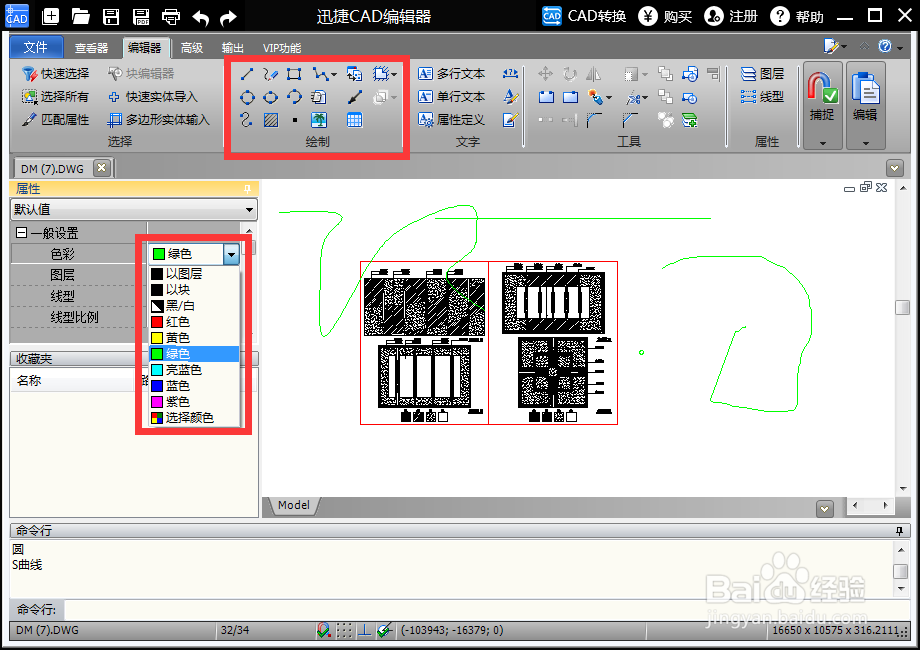920x650 pixels.
Task: Click the Redo arrow icon
Action: [x=228, y=18]
